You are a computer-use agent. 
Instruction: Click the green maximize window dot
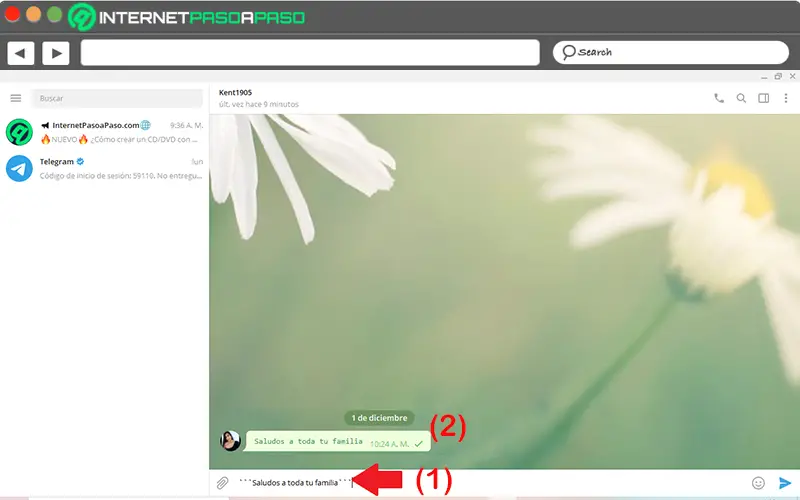55,14
